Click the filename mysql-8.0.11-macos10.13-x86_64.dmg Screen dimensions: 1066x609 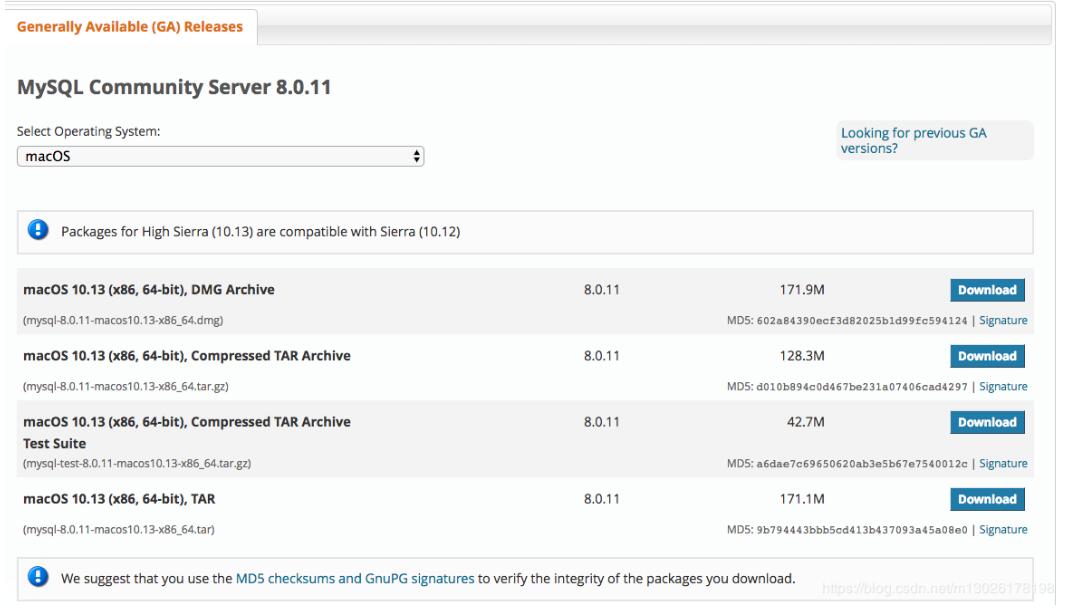tap(123, 320)
